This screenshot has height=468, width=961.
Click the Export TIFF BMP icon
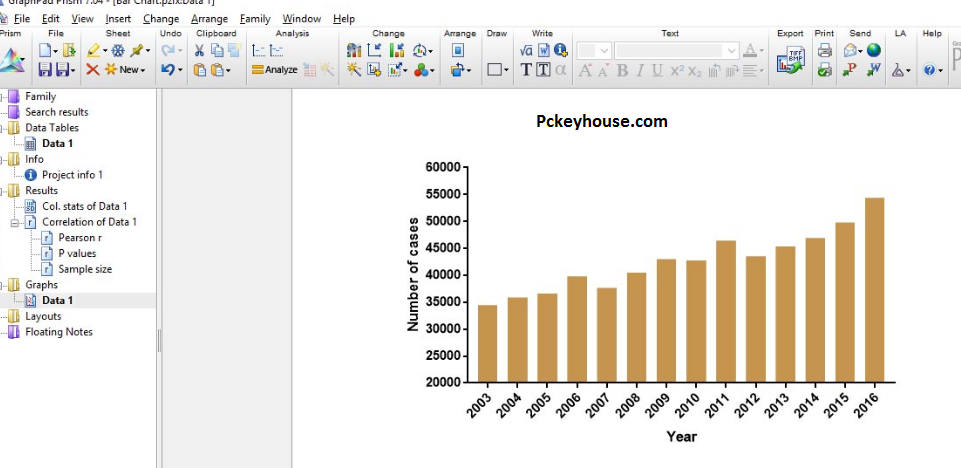[790, 61]
